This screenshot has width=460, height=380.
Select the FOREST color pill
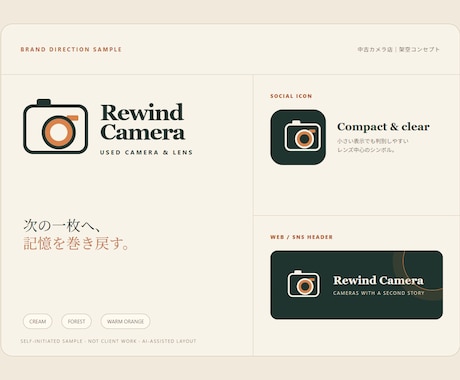click(76, 321)
